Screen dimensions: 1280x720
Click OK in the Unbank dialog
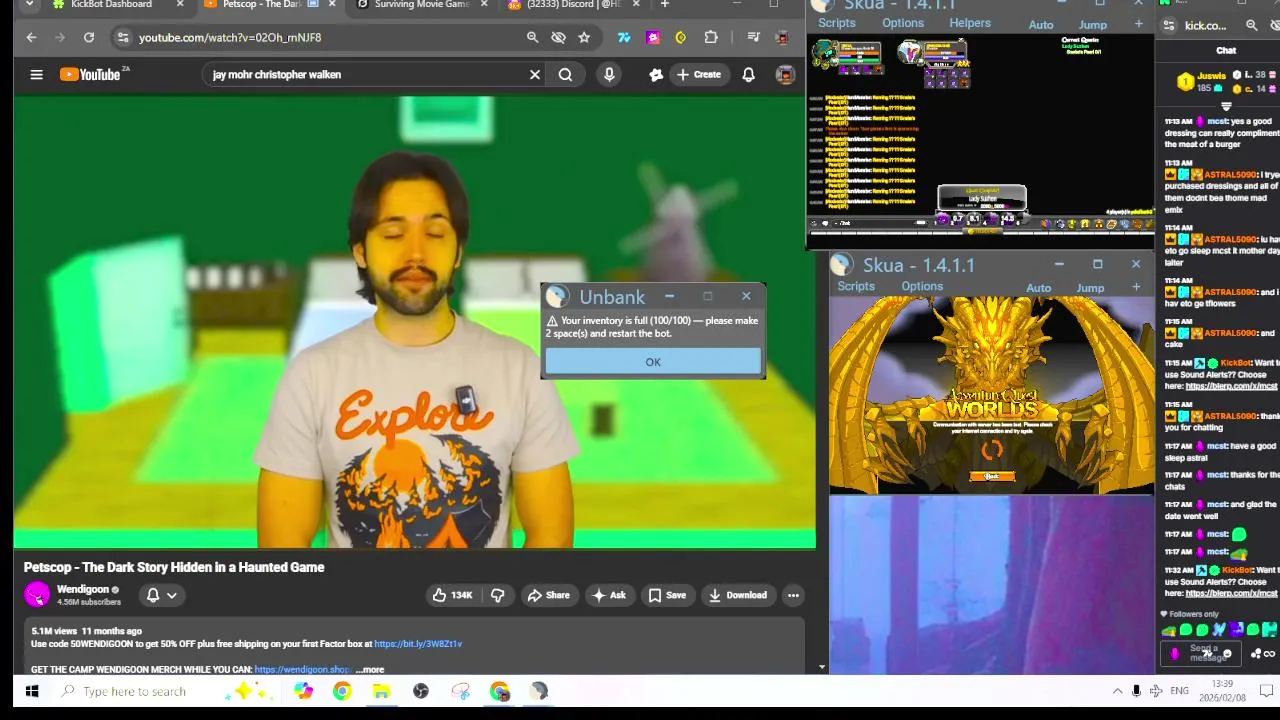pyautogui.click(x=653, y=362)
